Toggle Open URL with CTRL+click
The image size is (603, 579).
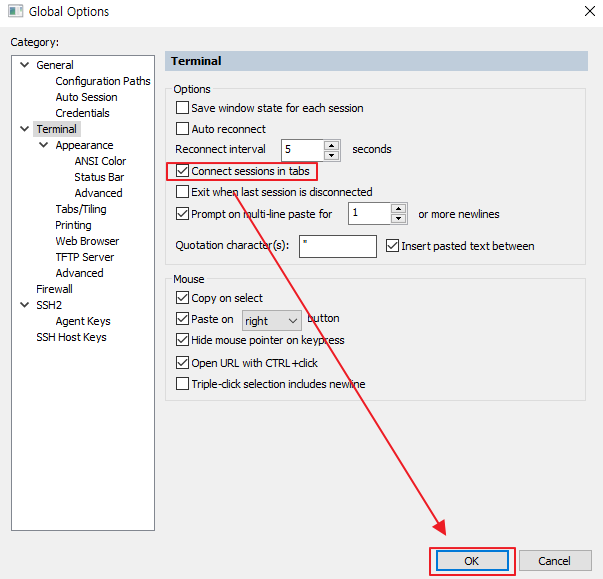[182, 363]
